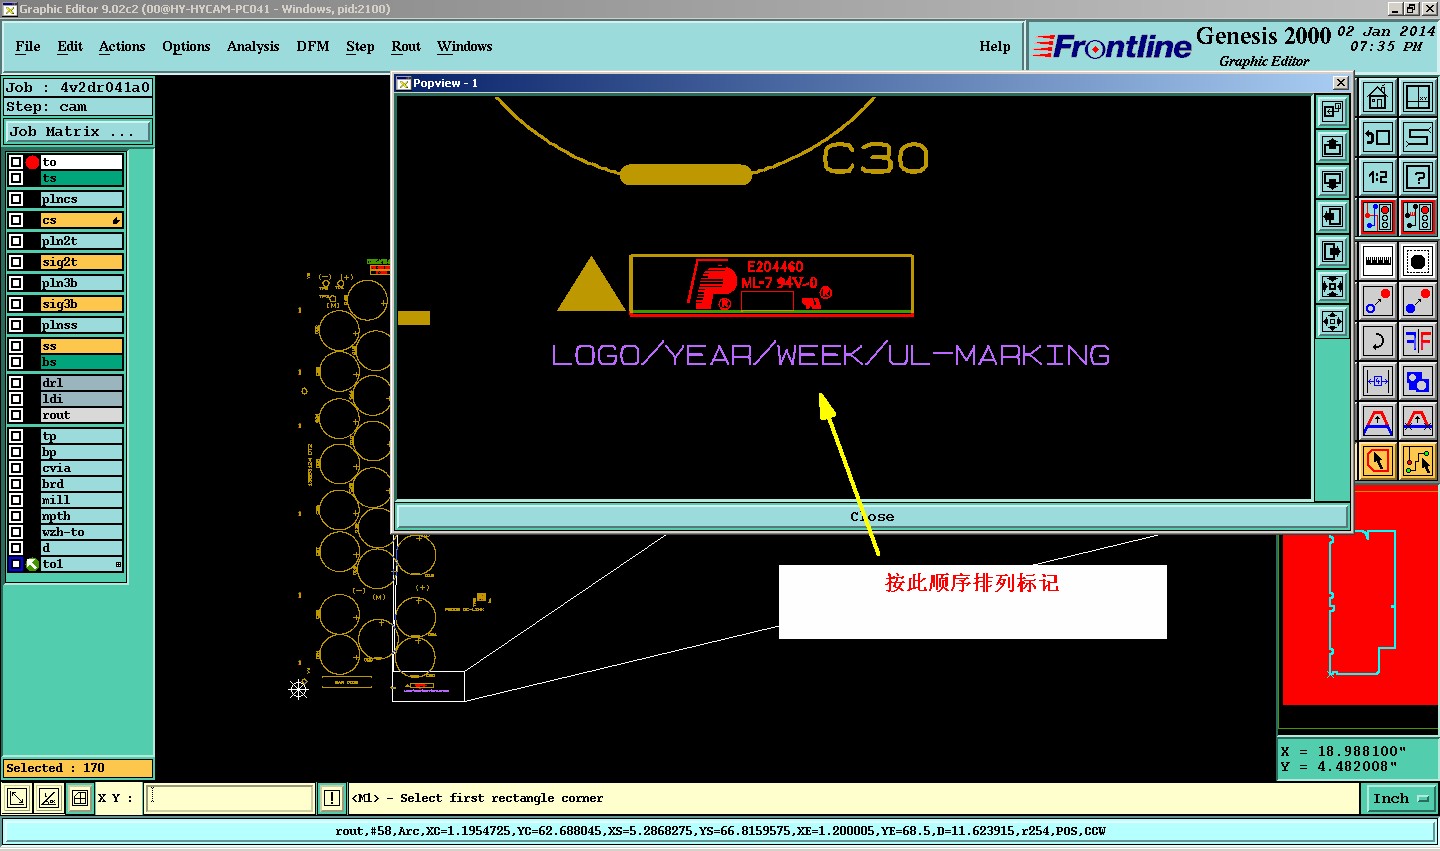Select the plnss layer name

click(x=82, y=325)
